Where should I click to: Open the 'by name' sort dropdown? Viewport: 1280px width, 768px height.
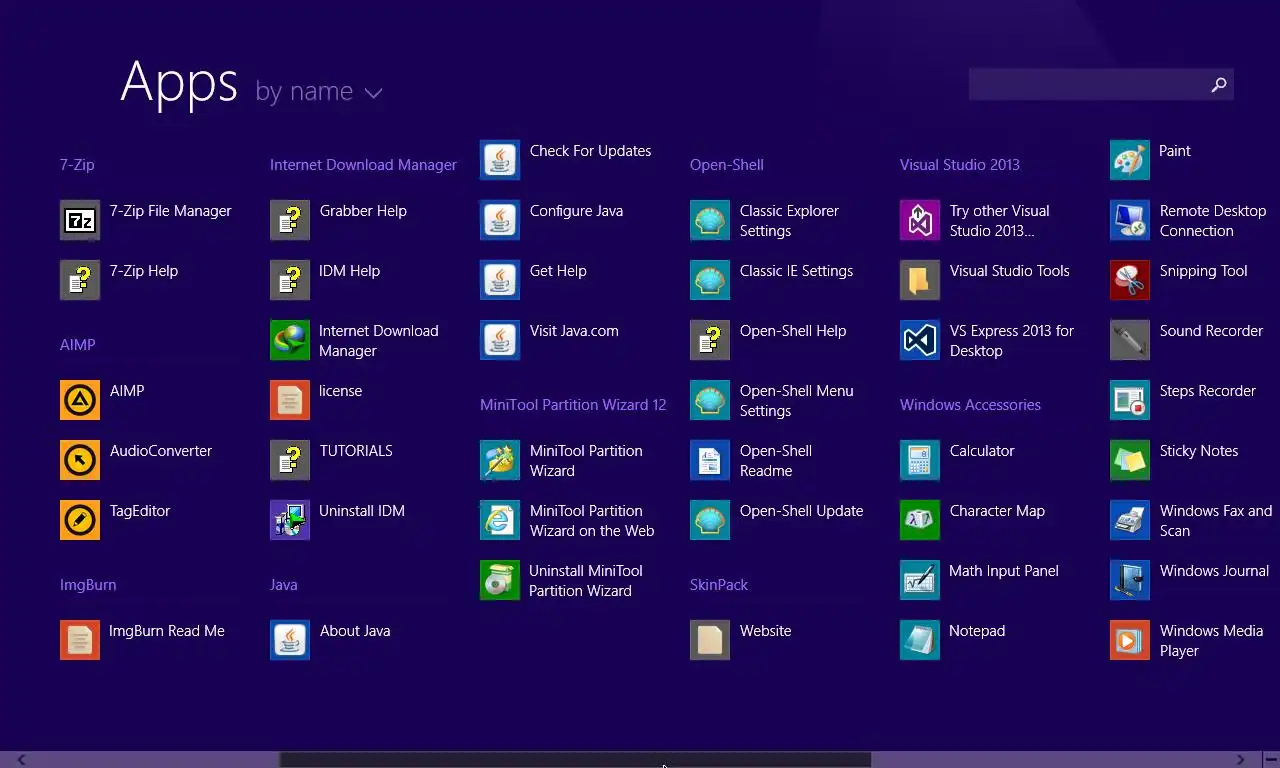click(319, 92)
